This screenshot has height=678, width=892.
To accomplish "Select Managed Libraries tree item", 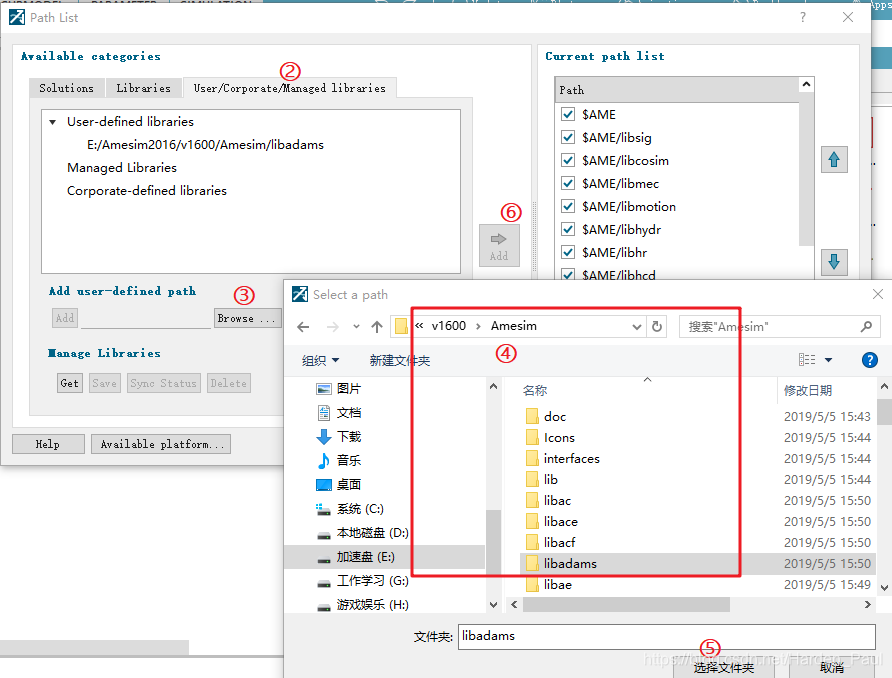I will pyautogui.click(x=122, y=168).
